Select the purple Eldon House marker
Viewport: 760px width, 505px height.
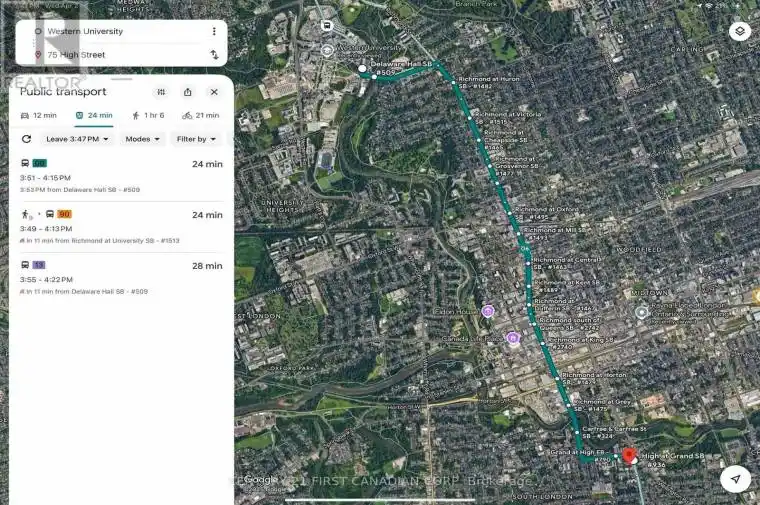click(x=488, y=311)
